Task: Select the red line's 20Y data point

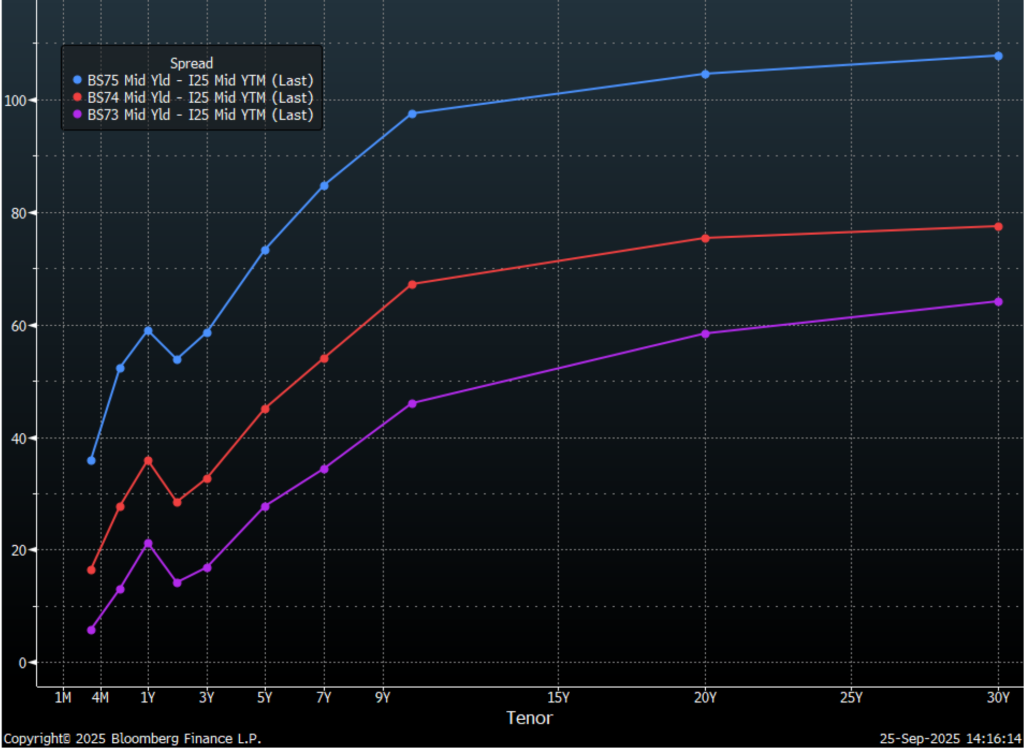Action: click(705, 238)
